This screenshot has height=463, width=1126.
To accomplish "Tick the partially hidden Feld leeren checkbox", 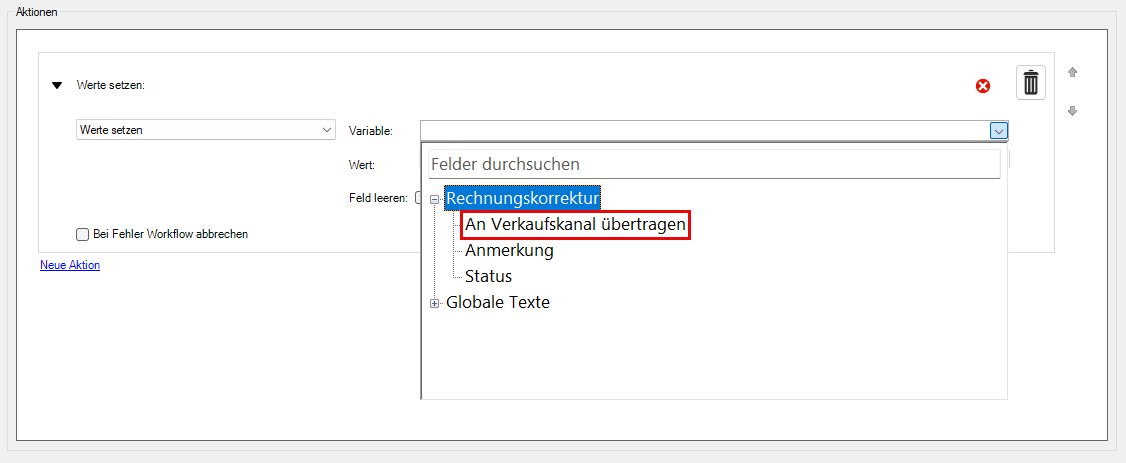I will pyautogui.click(x=418, y=198).
